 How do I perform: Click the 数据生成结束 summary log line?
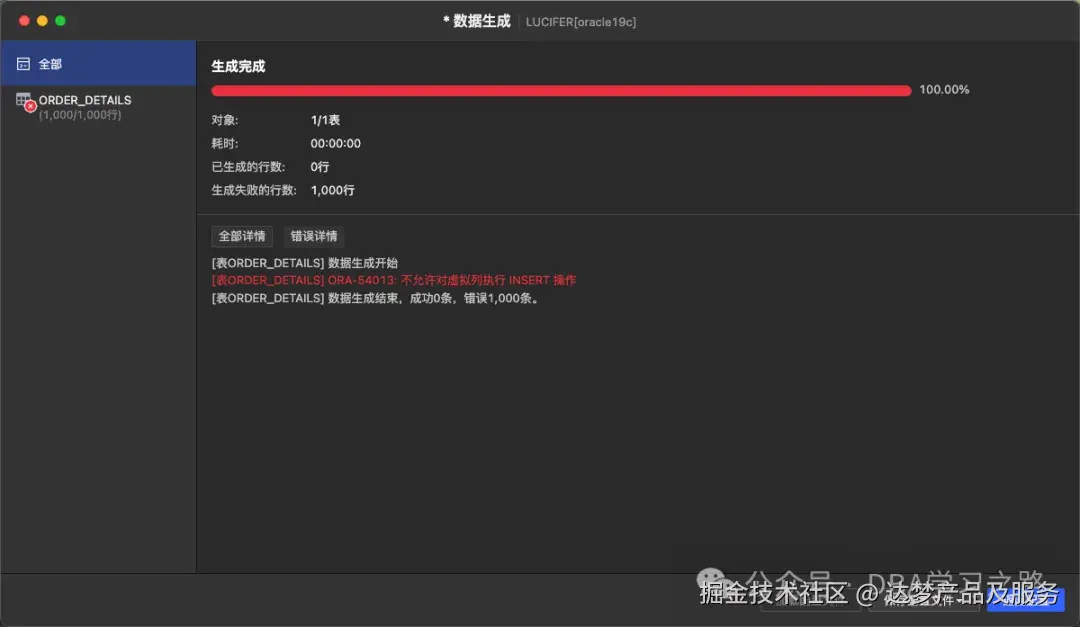[x=376, y=298]
